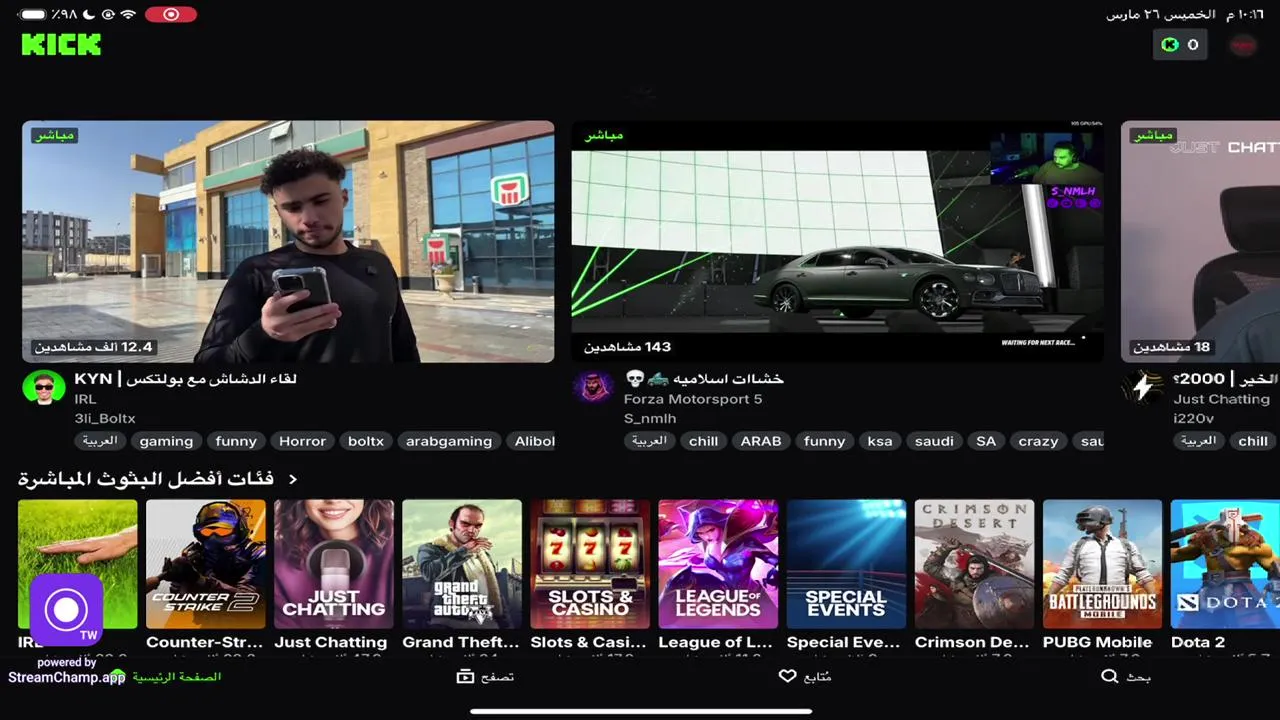Click the PUBG Mobile category label
The width and height of the screenshot is (1280, 720).
click(1098, 642)
